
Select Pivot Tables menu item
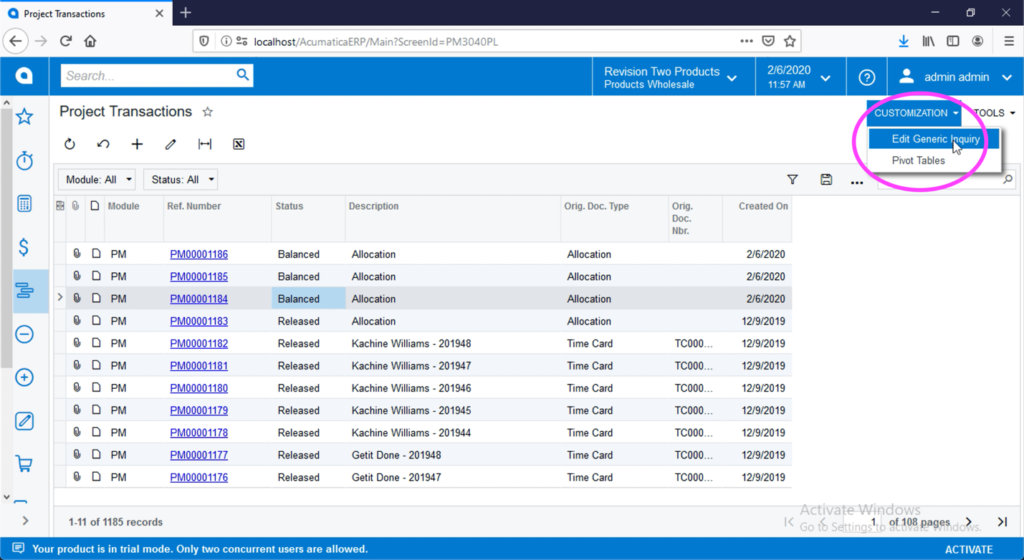pos(918,161)
